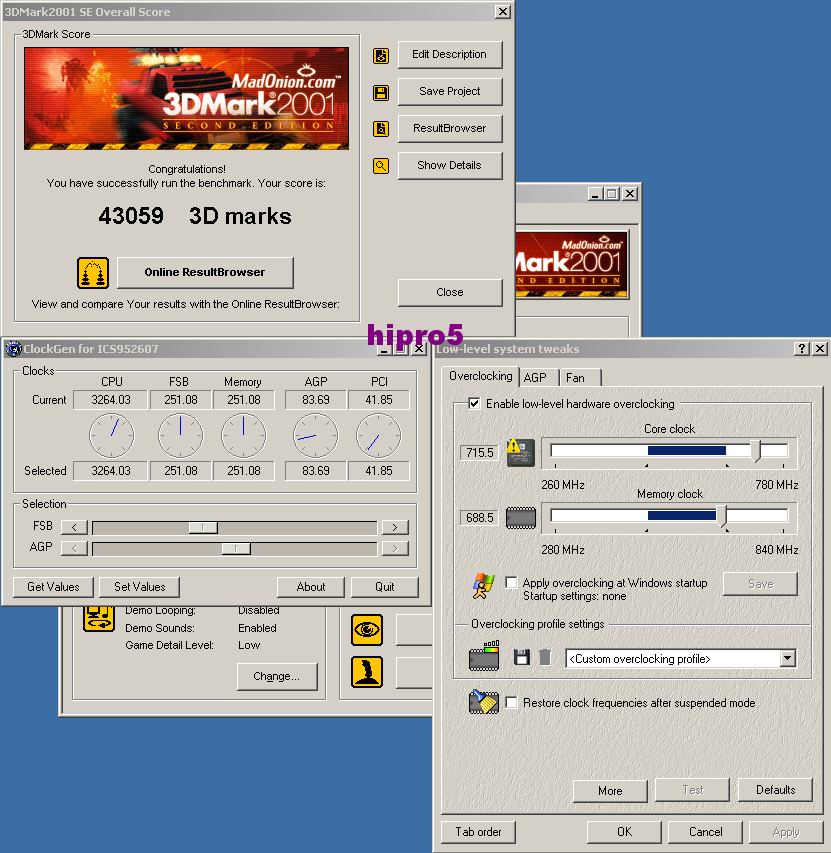The image size is (831, 853).
Task: Toggle Enable low-level hardware overclocking checkbox
Action: [x=474, y=404]
